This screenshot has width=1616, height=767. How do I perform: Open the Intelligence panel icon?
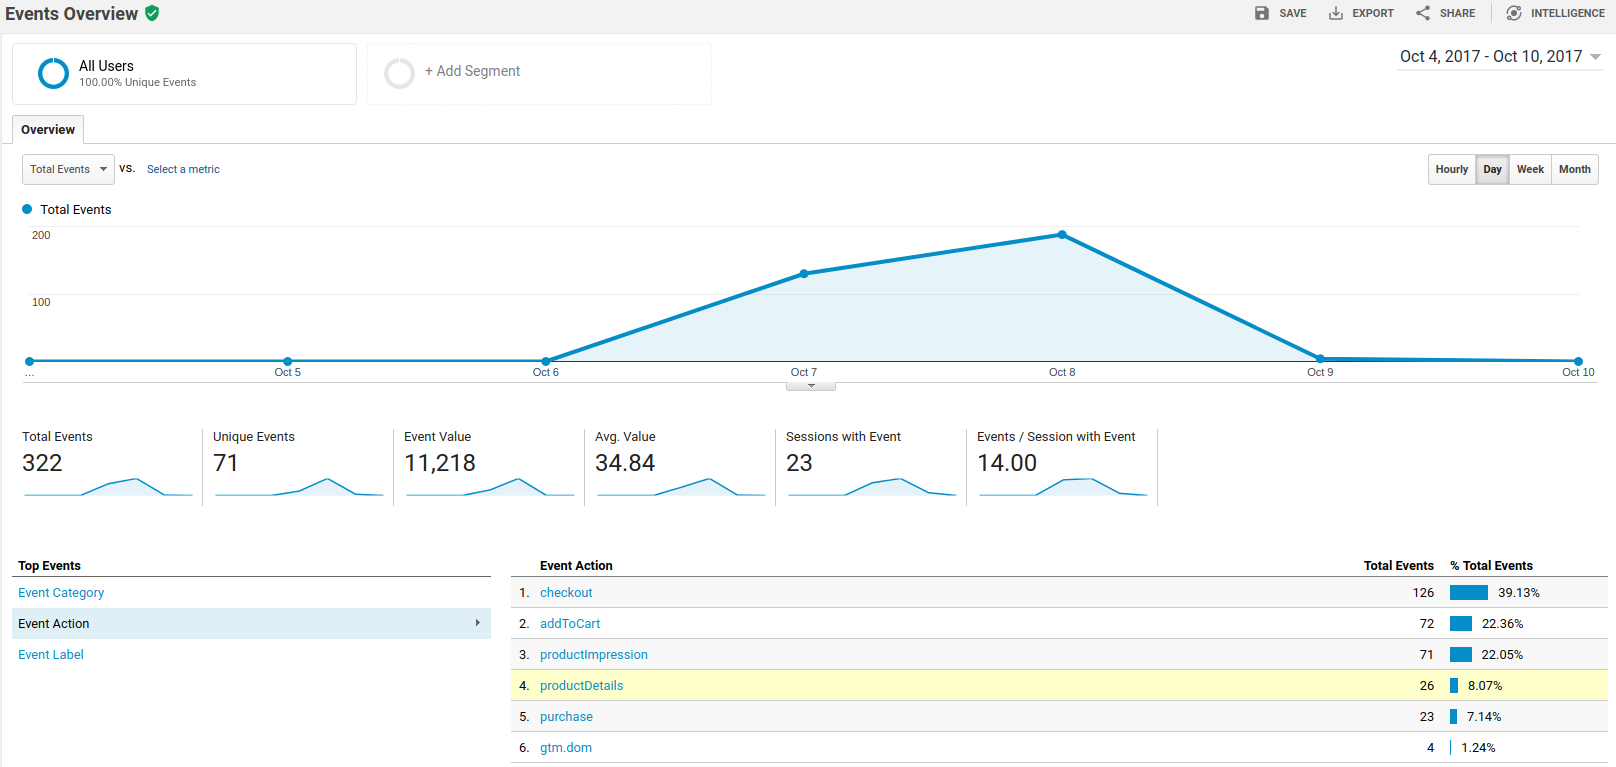click(x=1514, y=13)
